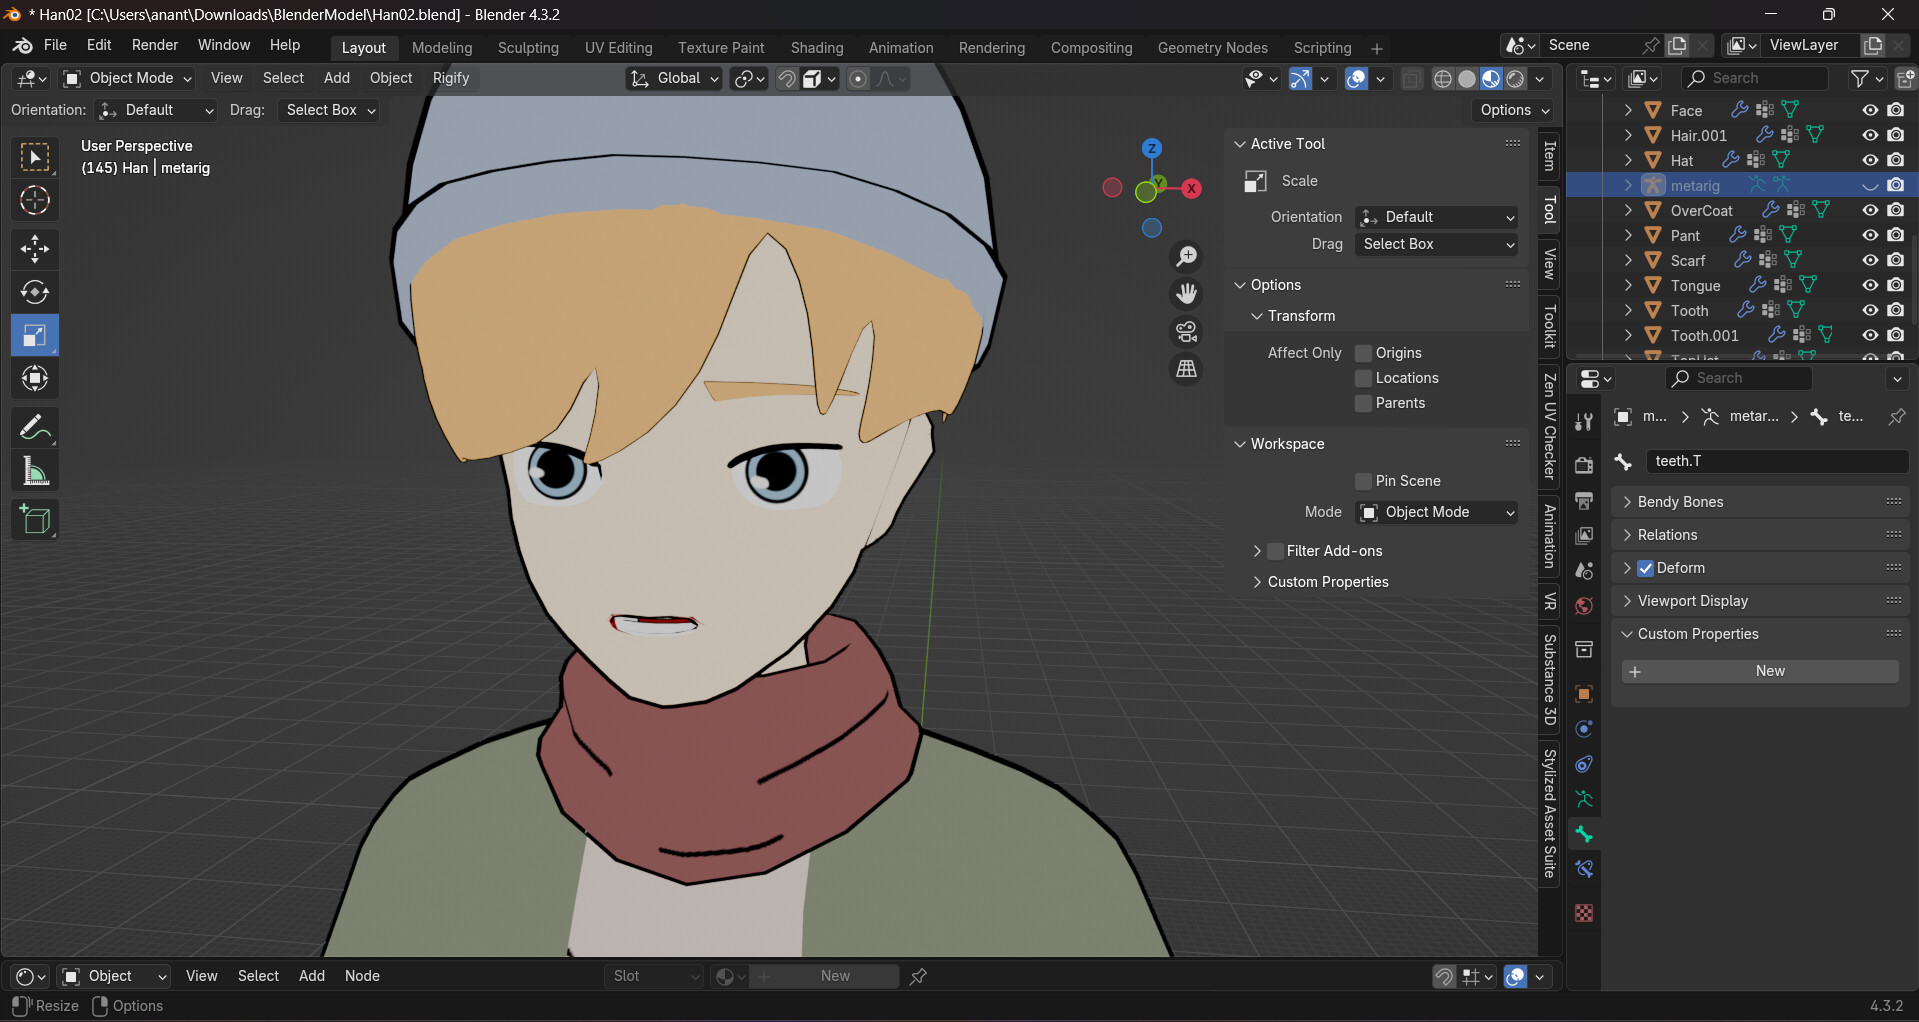
Task: Select the Move tool in the toolbar
Action: [35, 249]
